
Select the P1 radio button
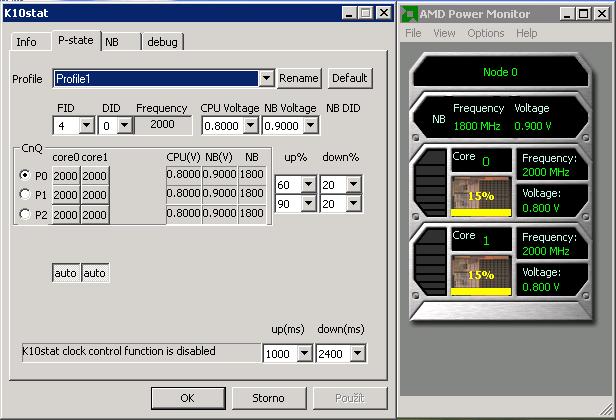point(25,194)
